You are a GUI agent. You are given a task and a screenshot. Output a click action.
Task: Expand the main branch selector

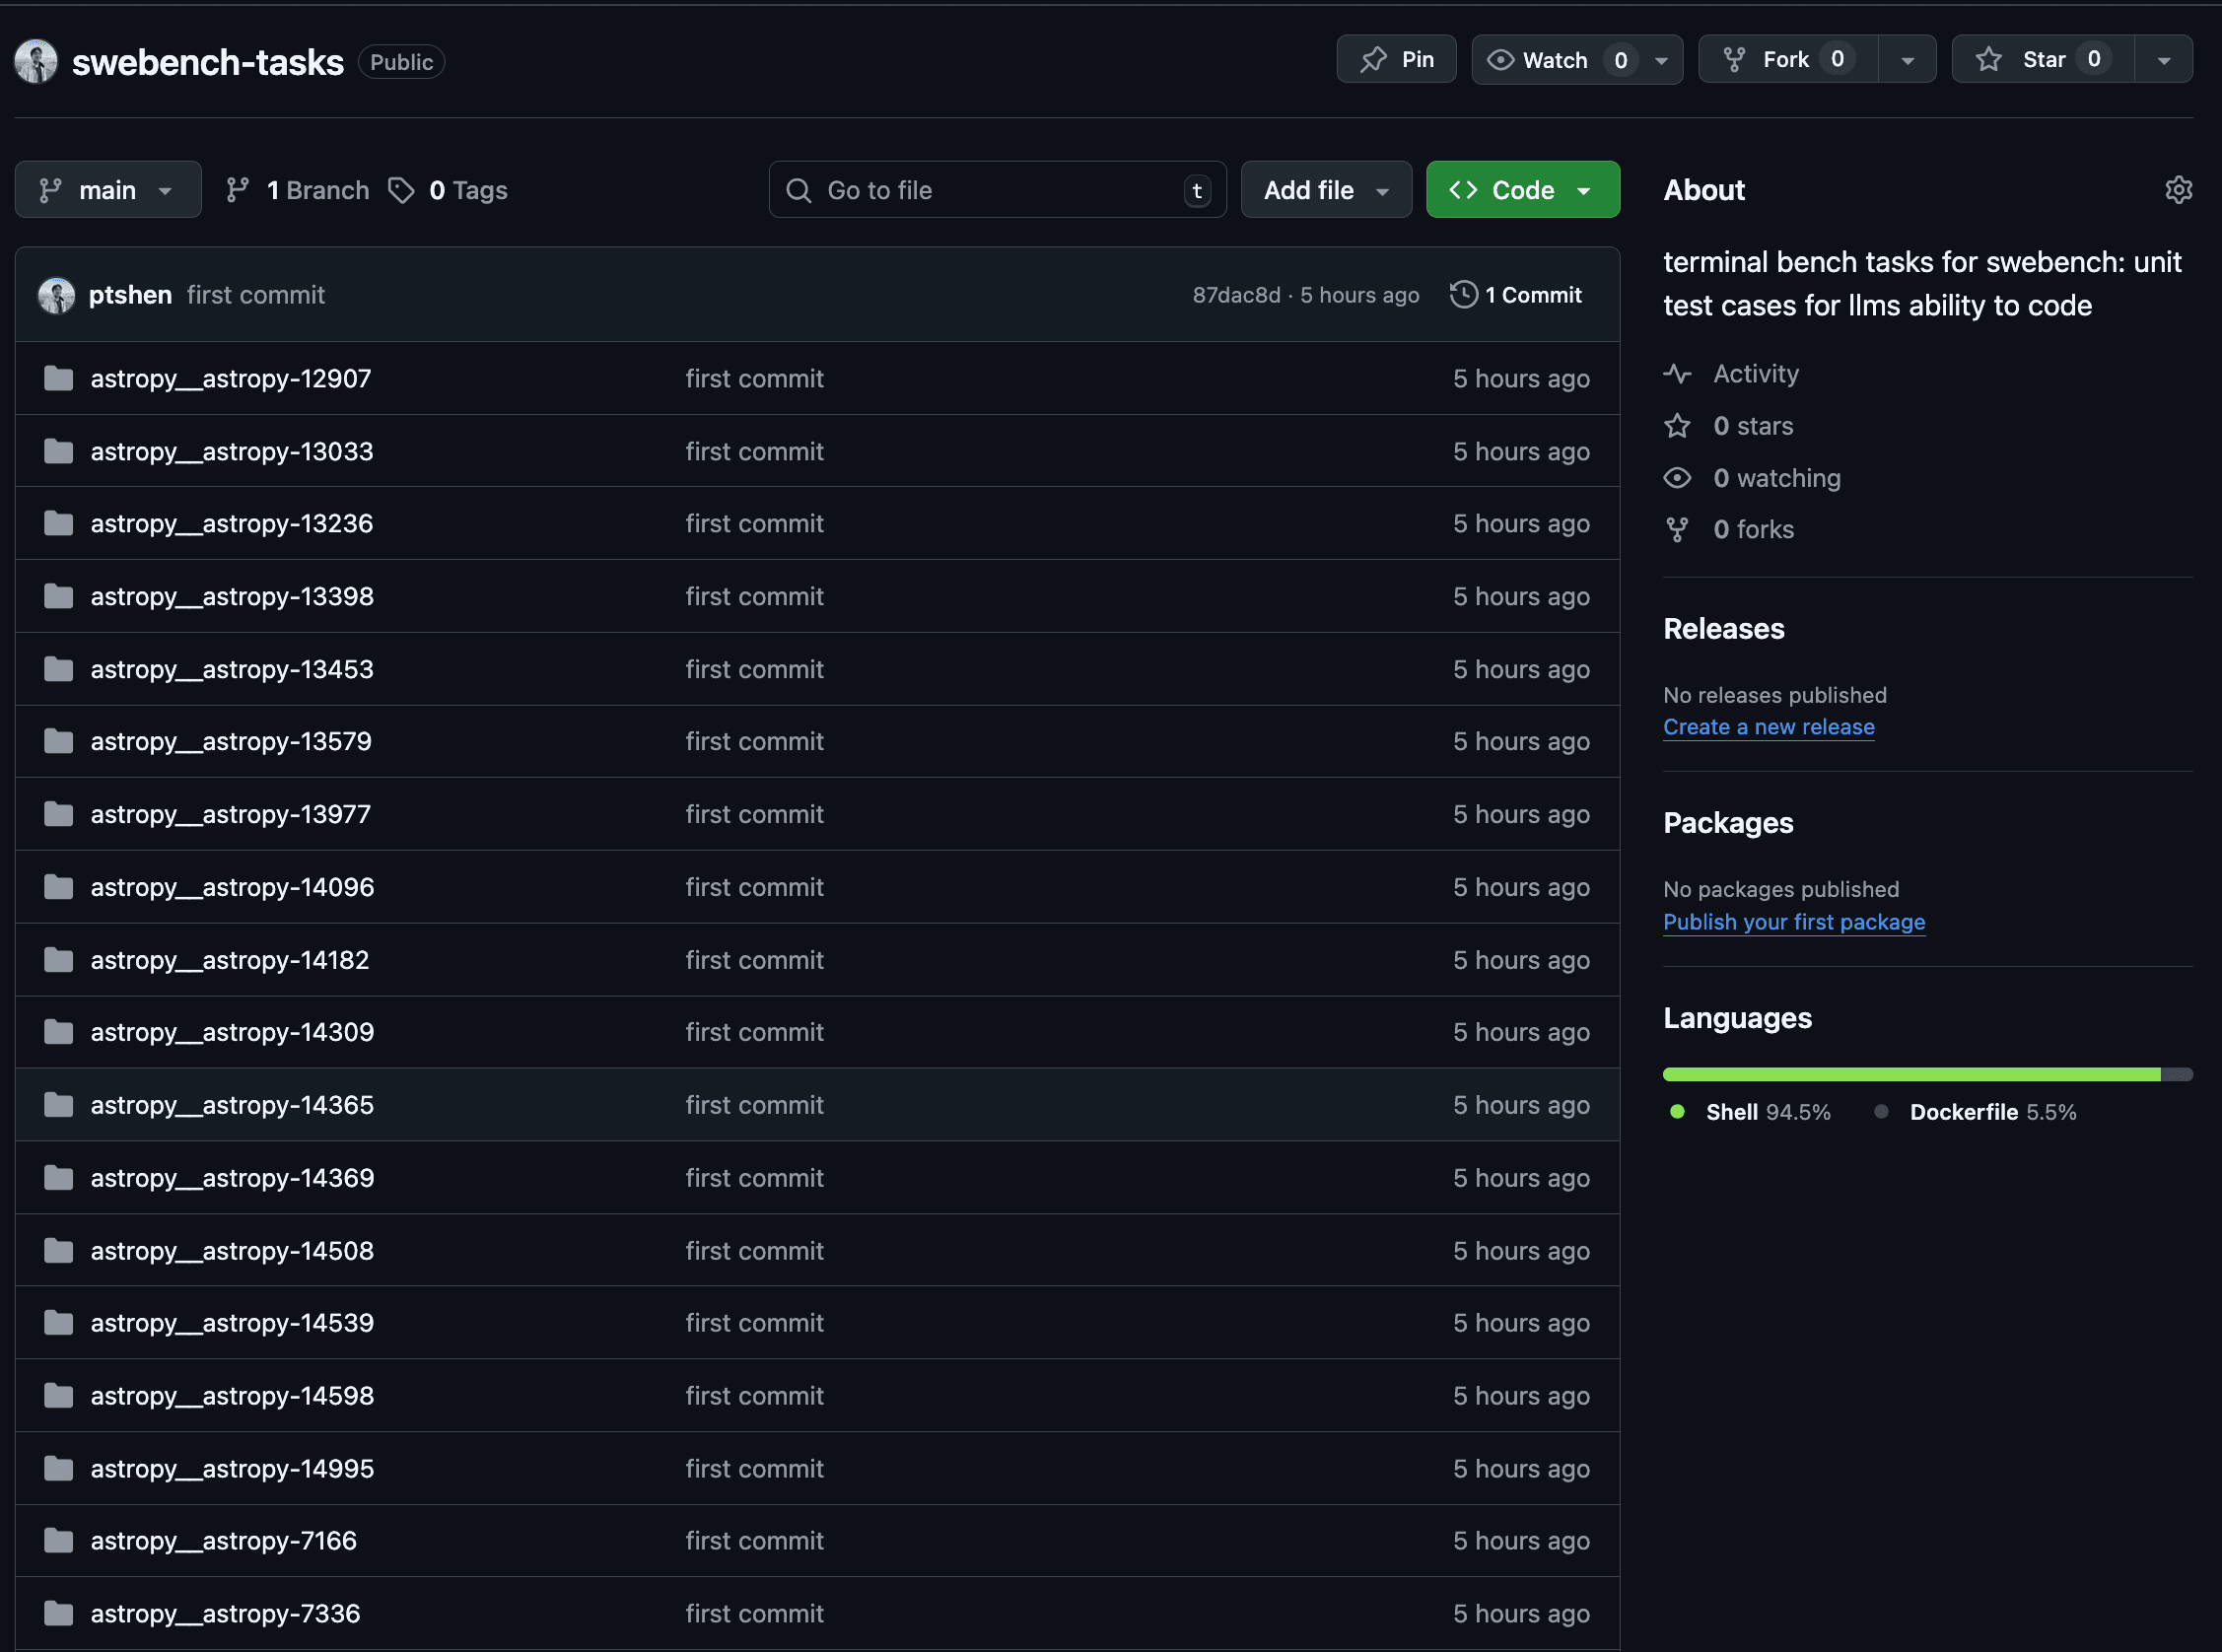(108, 189)
